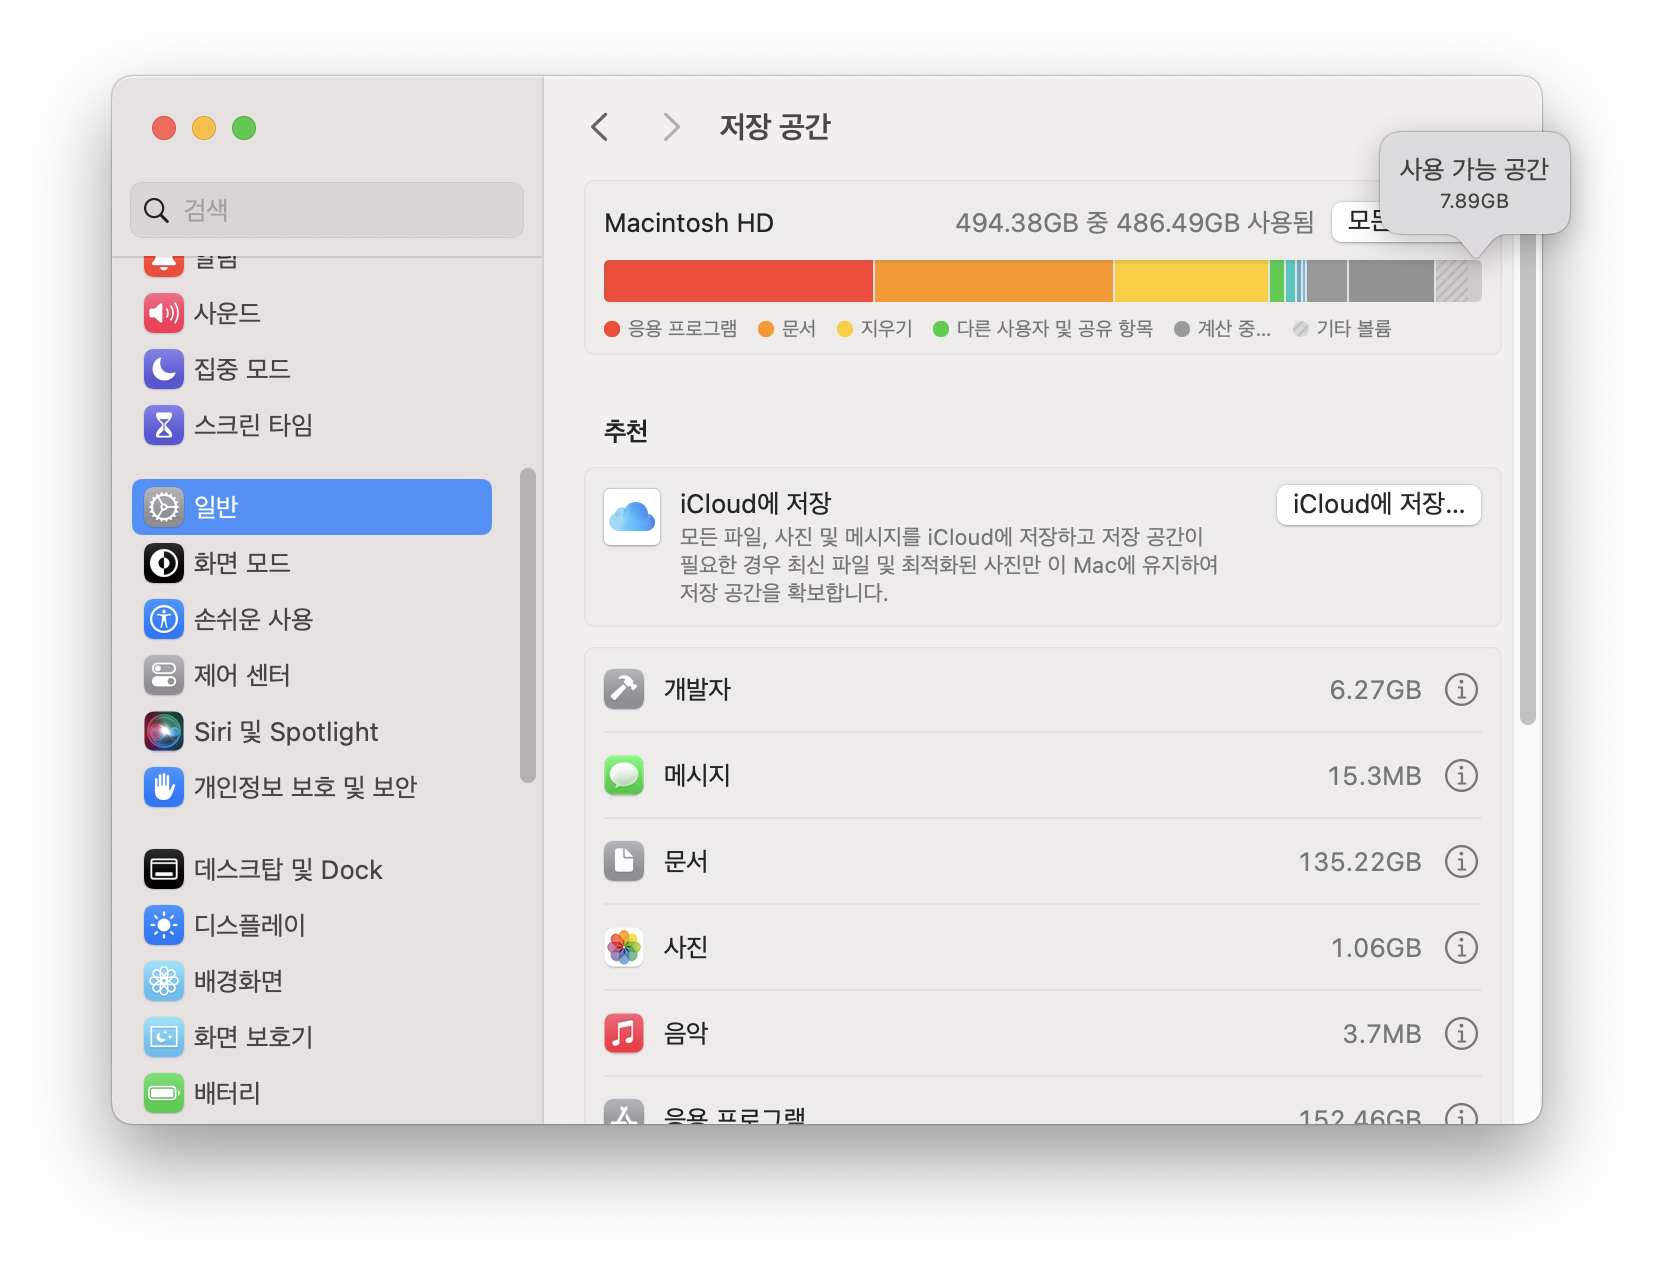Click the Siri 및 Spotlight icon
1654x1272 pixels.
[x=164, y=731]
